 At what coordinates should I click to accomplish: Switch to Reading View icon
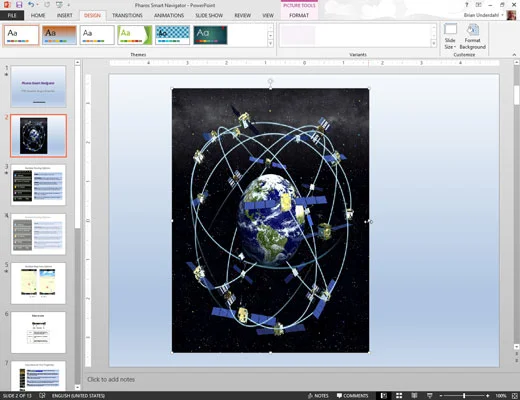pyautogui.click(x=414, y=396)
